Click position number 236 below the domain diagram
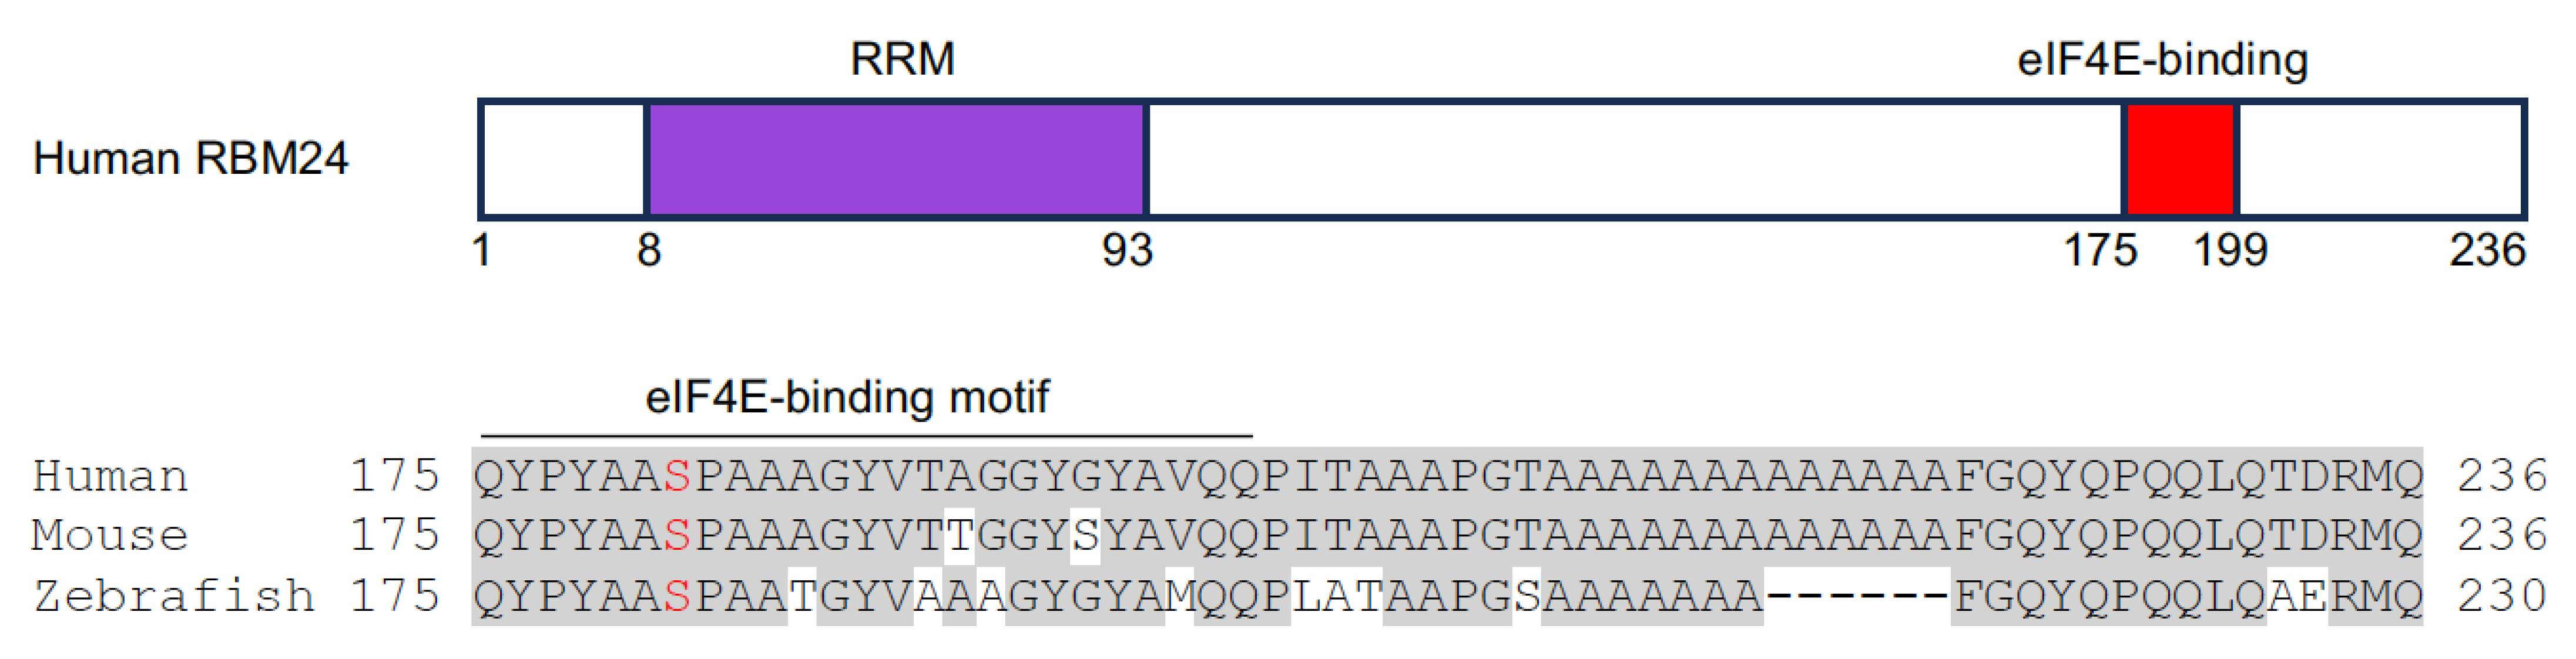Image resolution: width=2576 pixels, height=659 pixels. point(2487,250)
